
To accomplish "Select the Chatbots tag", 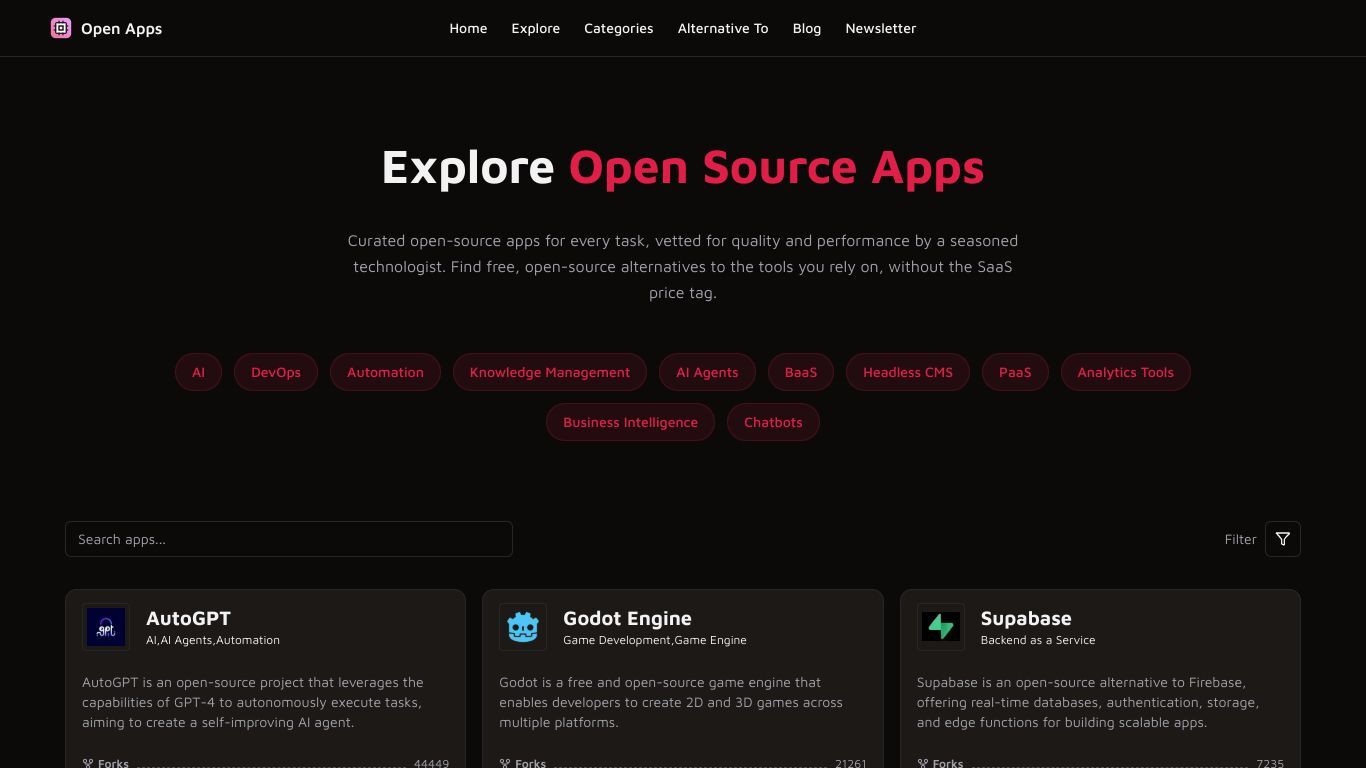I will (x=773, y=422).
